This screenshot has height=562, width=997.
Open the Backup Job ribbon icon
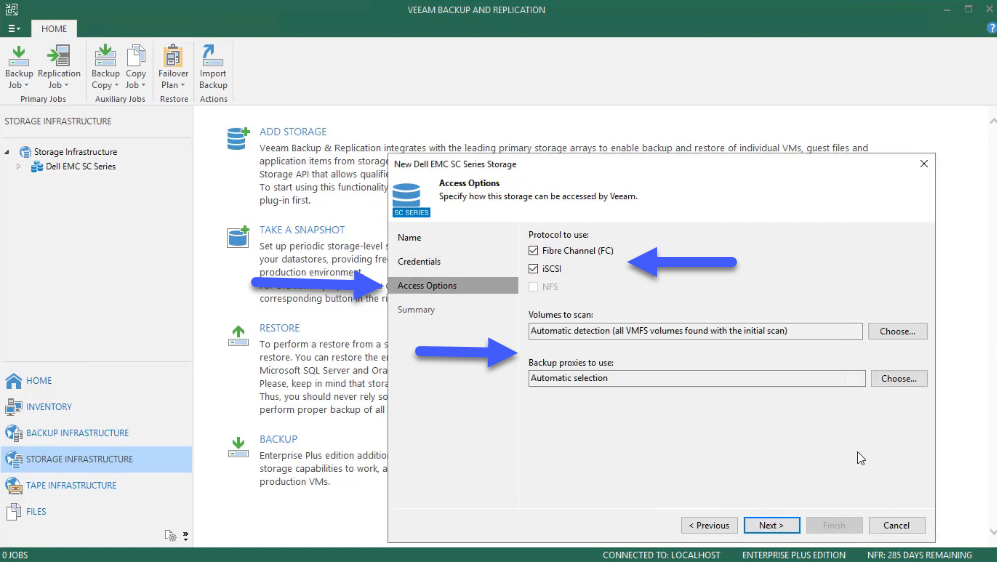[18, 56]
